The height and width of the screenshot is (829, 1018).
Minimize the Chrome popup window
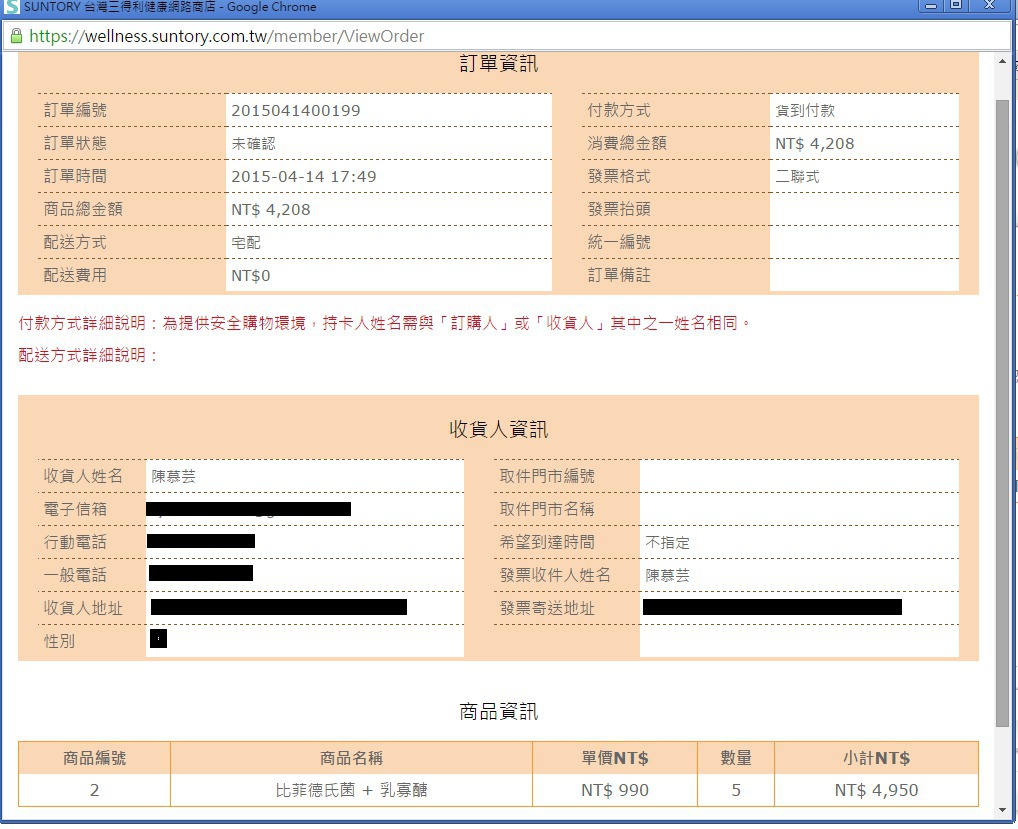pyautogui.click(x=930, y=6)
